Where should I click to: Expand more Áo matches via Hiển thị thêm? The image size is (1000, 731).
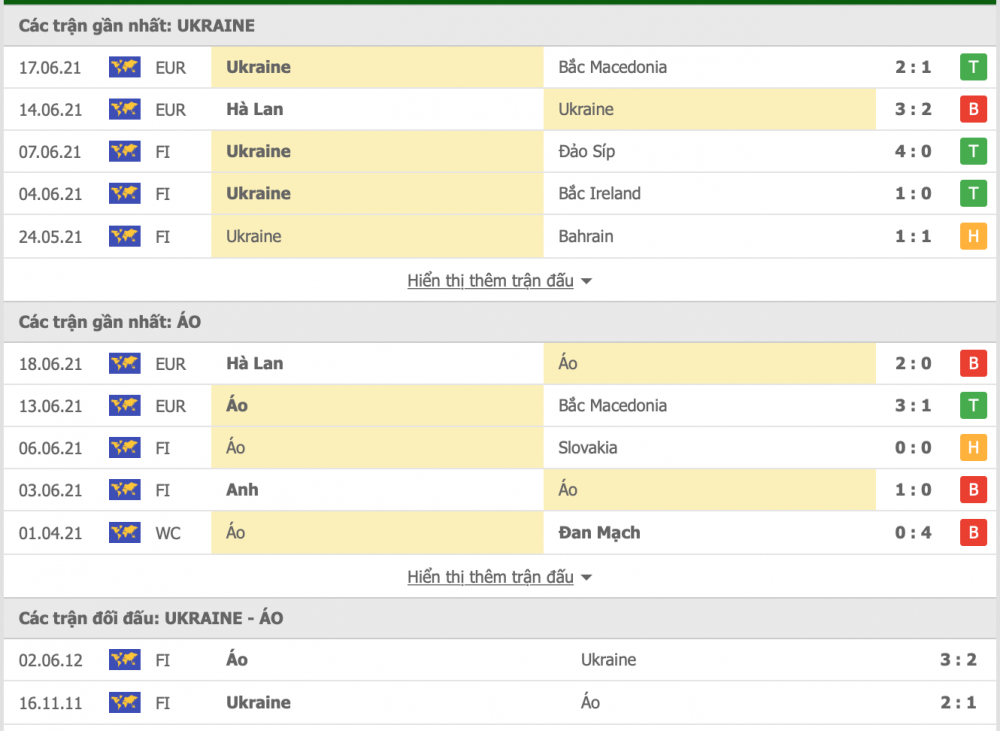[490, 577]
